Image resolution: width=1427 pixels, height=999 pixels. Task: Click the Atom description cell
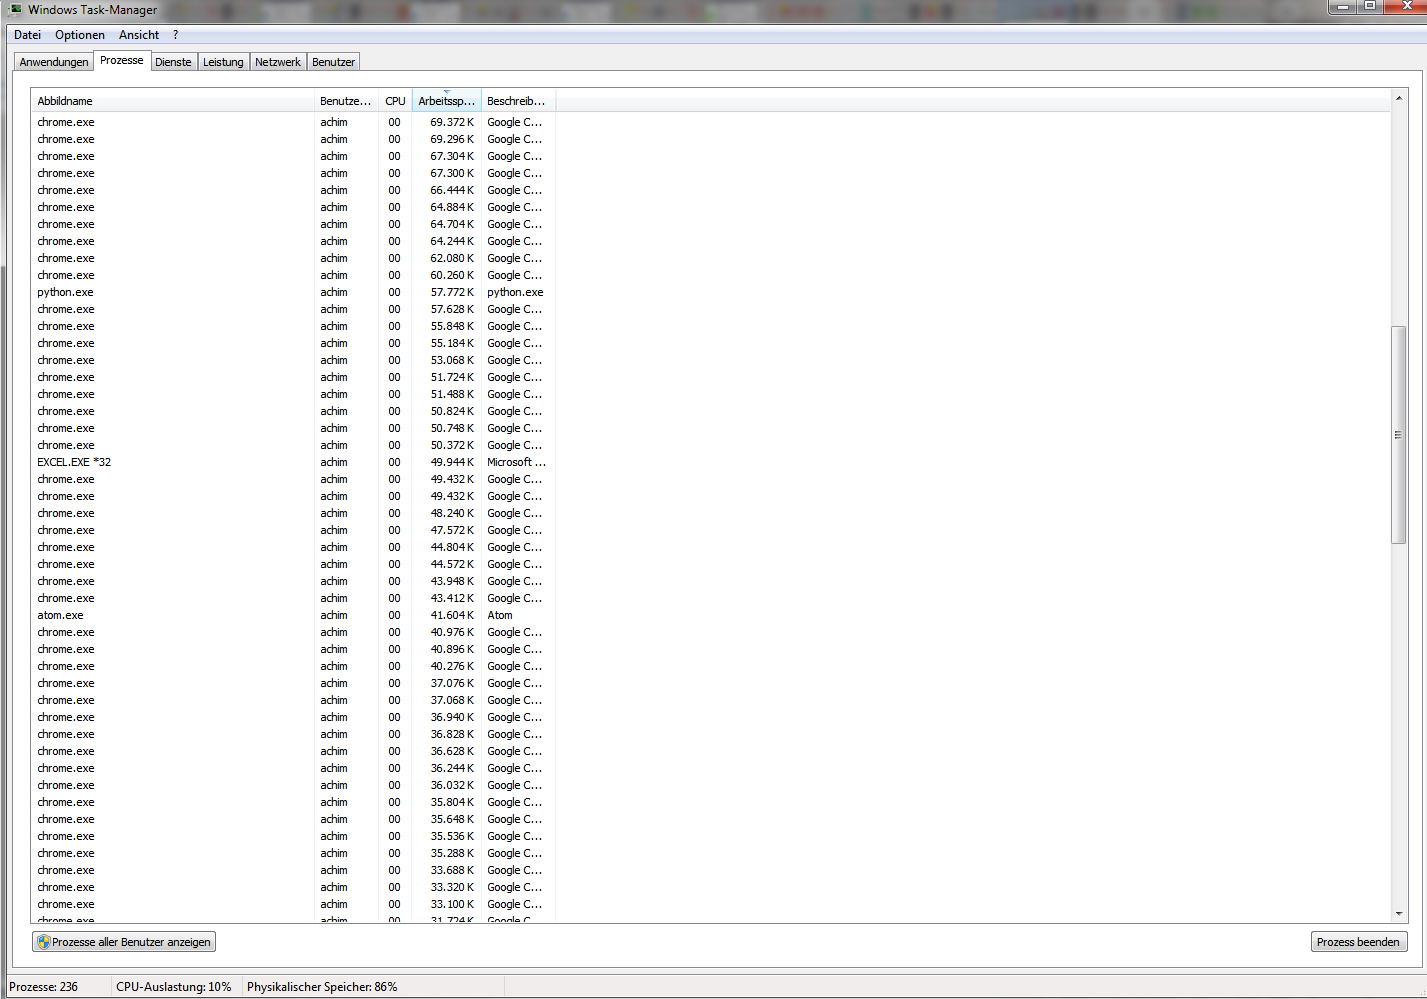(499, 615)
